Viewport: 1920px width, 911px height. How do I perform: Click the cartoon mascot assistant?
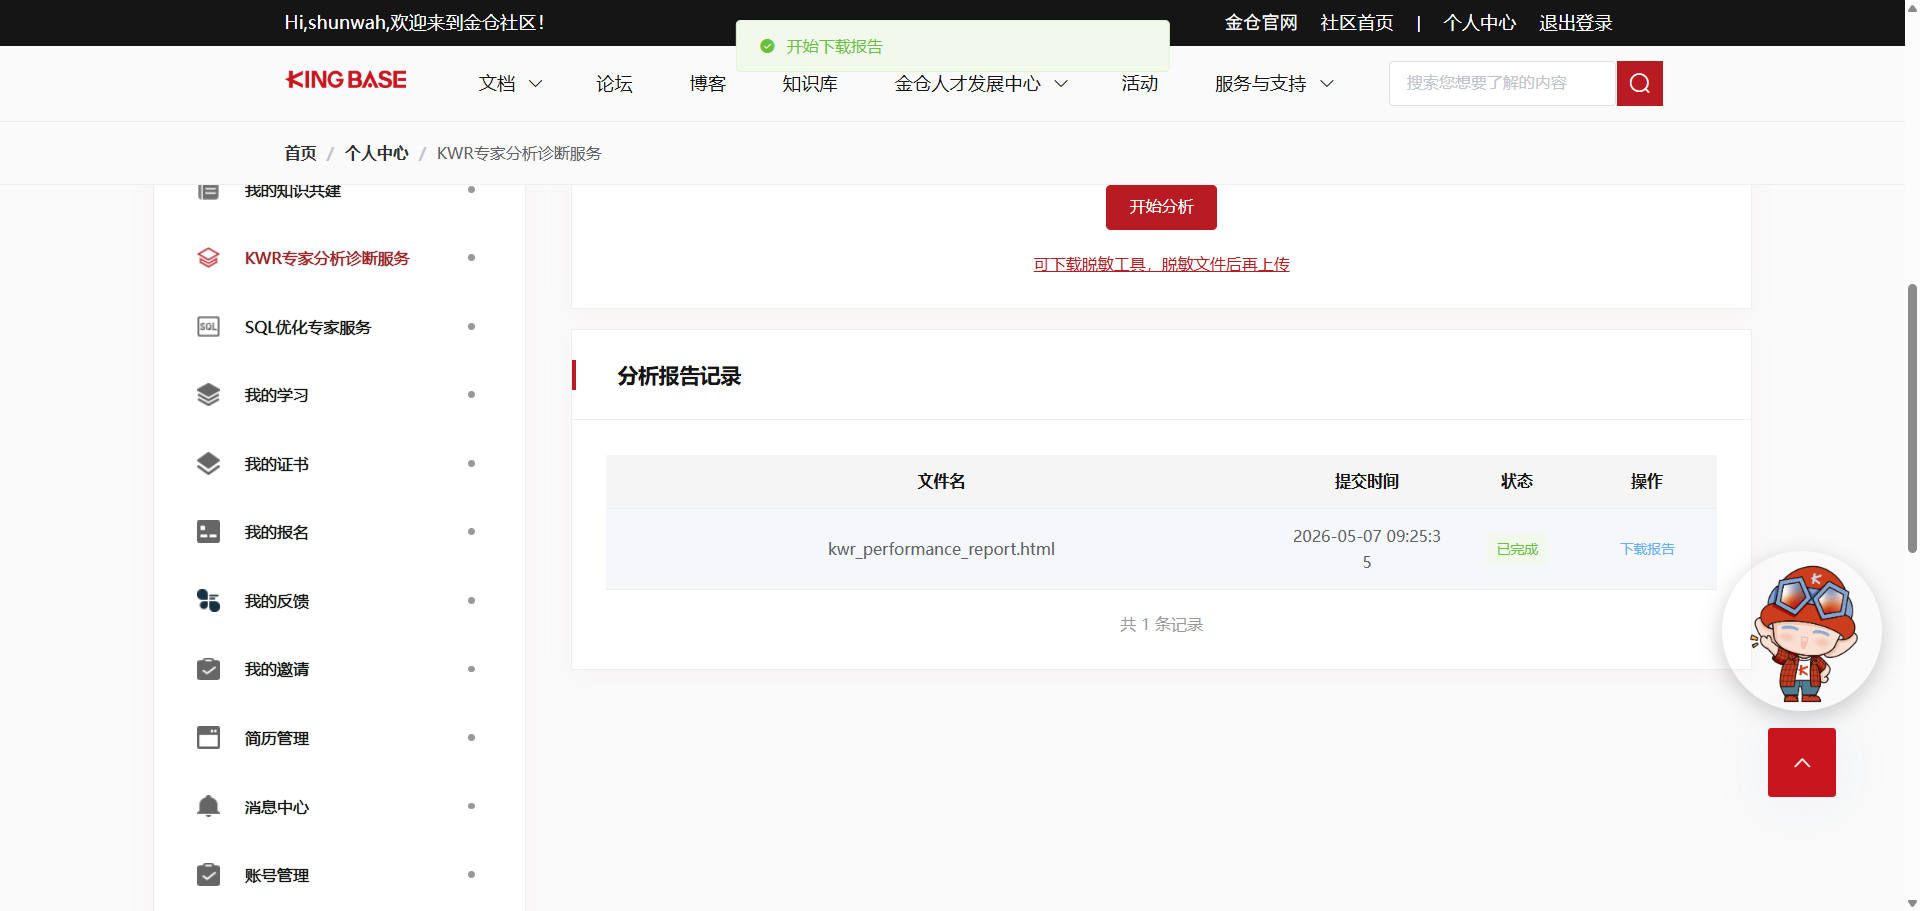[1802, 631]
